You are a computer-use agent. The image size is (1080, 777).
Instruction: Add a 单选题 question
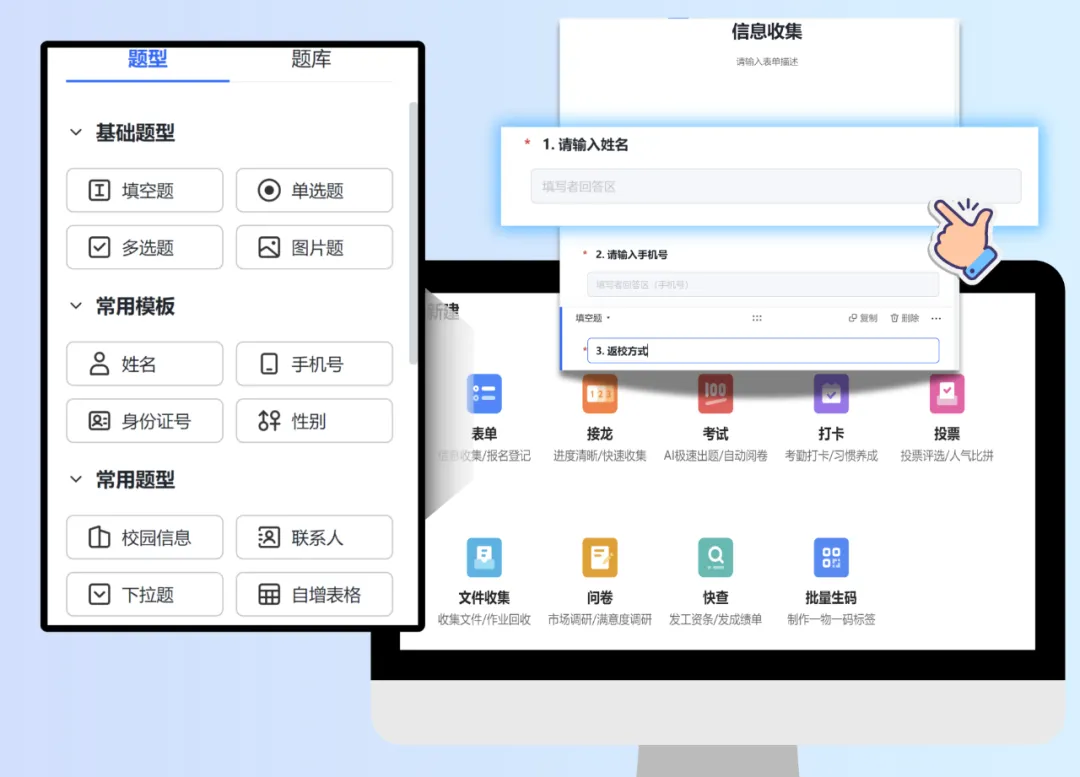point(314,191)
